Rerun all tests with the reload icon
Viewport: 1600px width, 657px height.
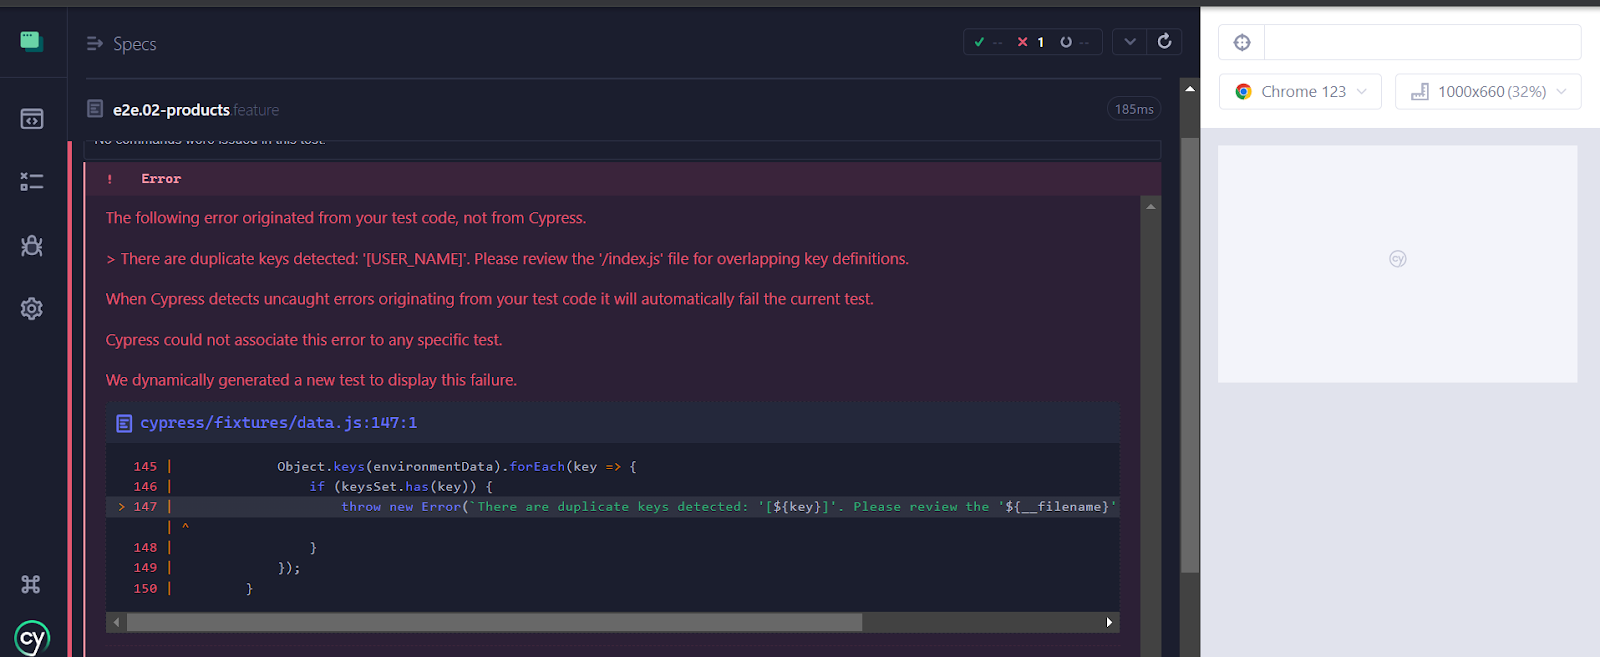[1164, 41]
